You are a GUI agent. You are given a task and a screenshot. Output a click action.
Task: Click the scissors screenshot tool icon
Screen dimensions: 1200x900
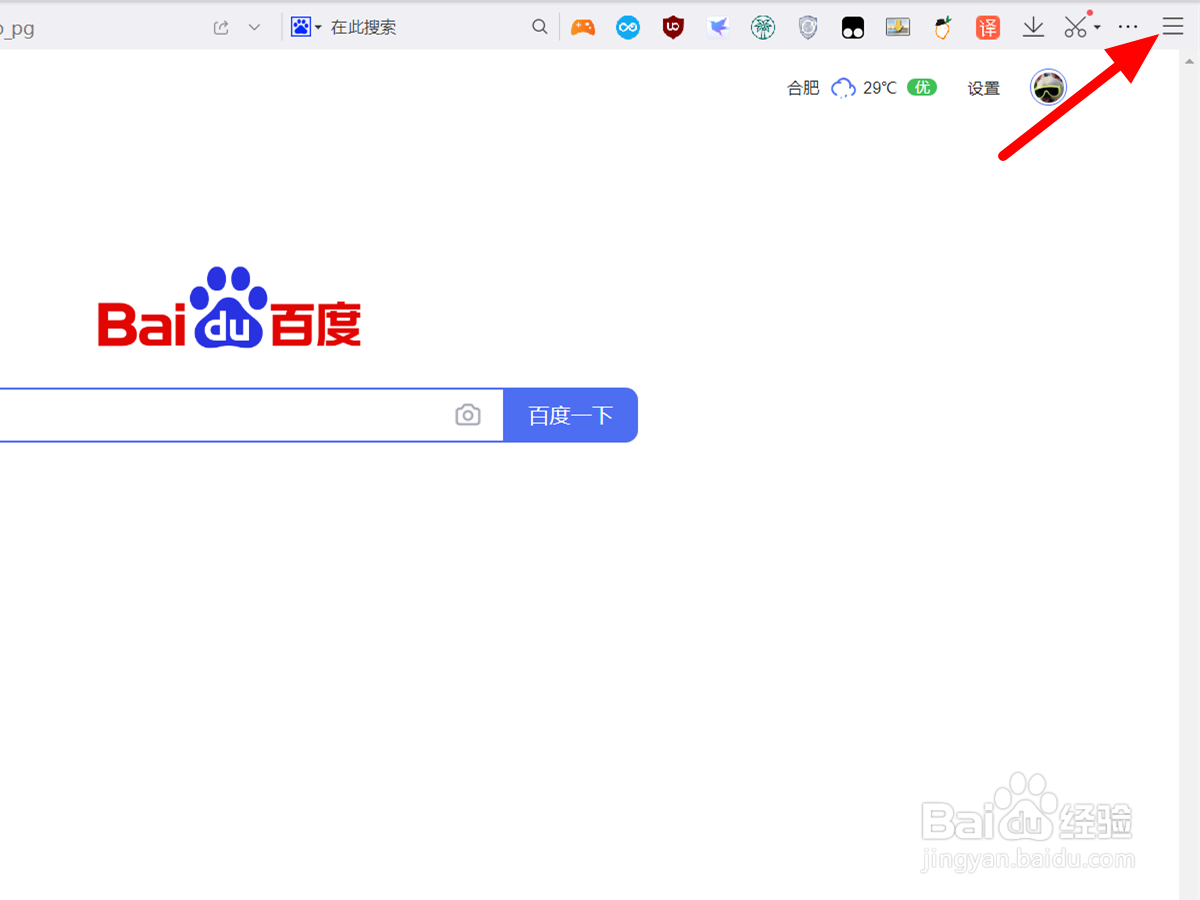(1075, 28)
